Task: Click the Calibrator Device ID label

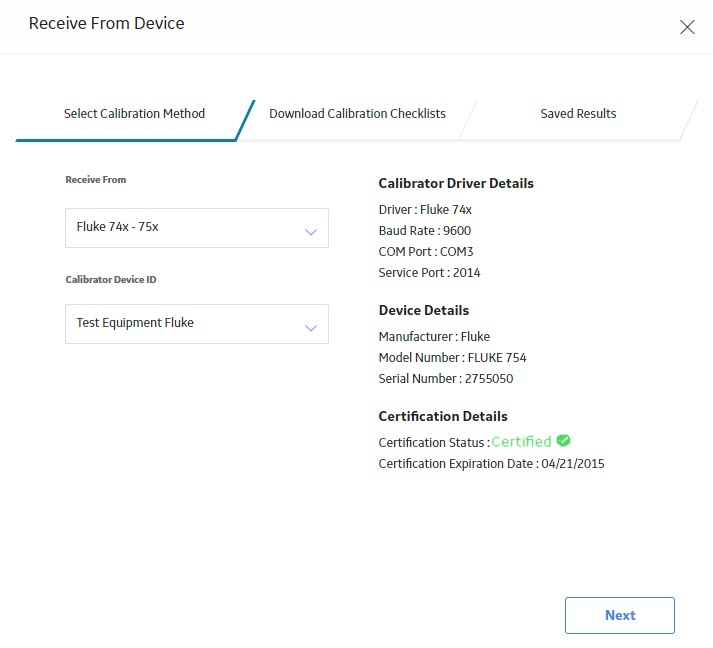Action: click(111, 280)
